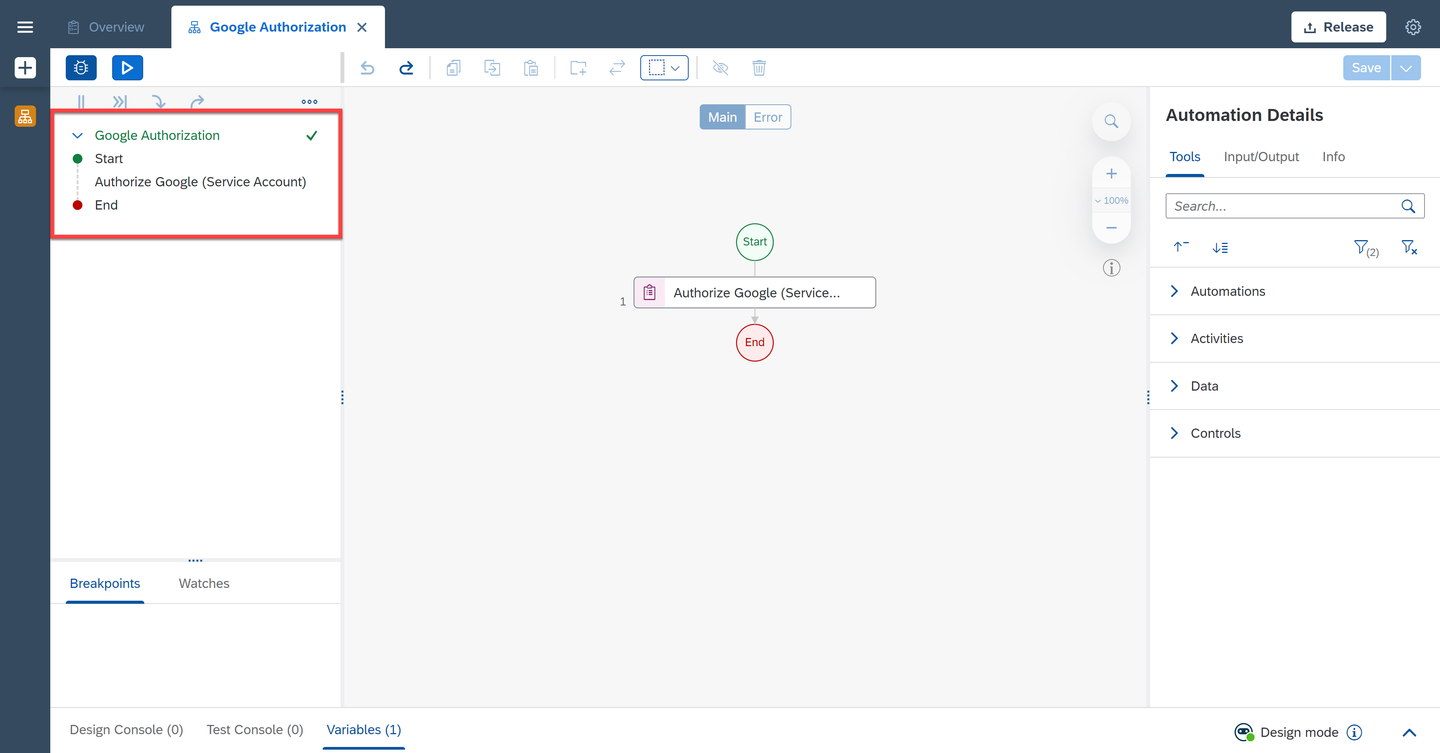This screenshot has width=1440, height=753.
Task: Click the Save button
Action: [1366, 68]
